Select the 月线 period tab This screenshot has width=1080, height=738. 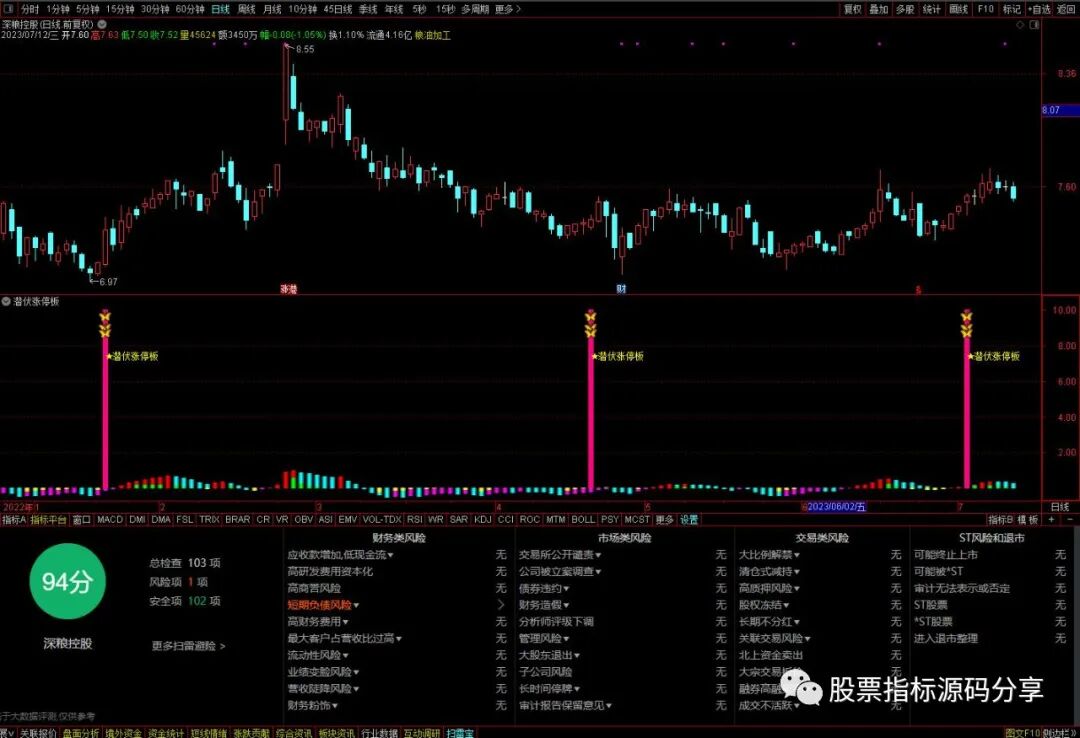click(273, 9)
